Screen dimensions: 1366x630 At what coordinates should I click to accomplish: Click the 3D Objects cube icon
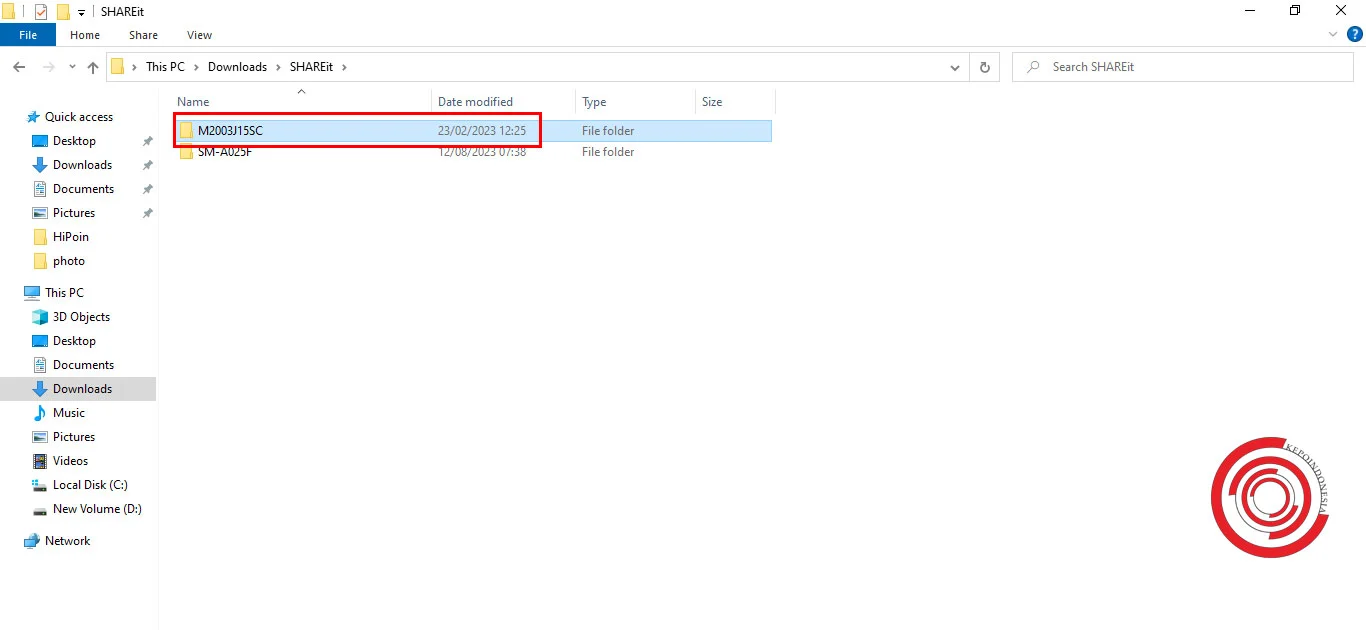(40, 317)
